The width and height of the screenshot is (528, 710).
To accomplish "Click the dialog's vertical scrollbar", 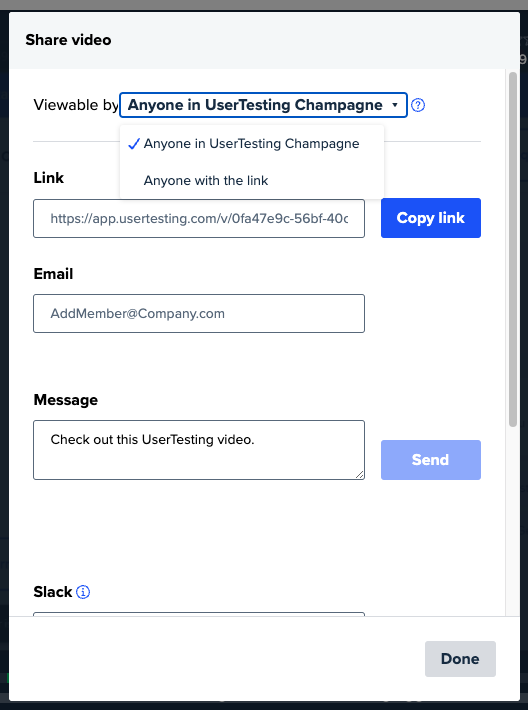I will click(513, 249).
